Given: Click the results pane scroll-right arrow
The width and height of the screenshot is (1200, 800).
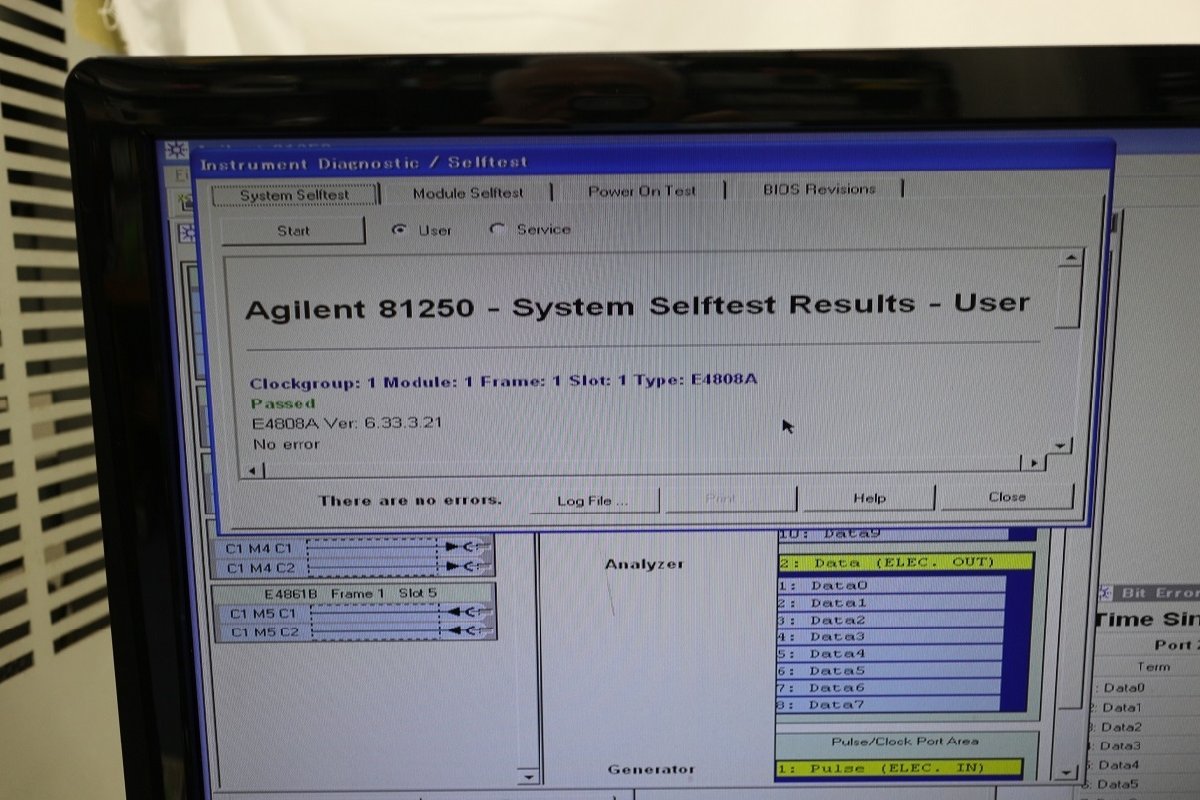Looking at the screenshot, I should click(x=1033, y=463).
